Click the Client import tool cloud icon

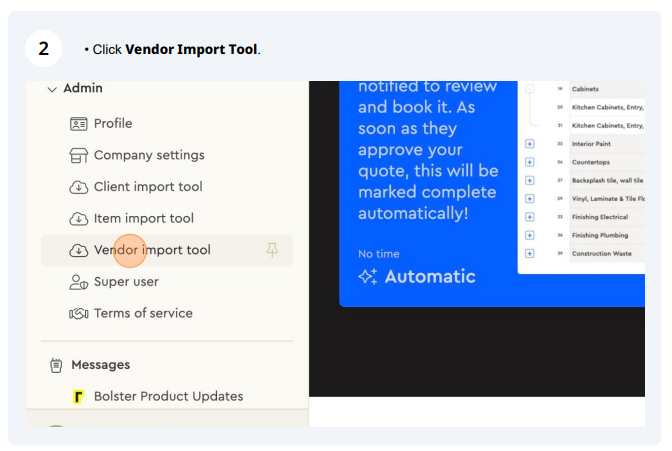78,187
